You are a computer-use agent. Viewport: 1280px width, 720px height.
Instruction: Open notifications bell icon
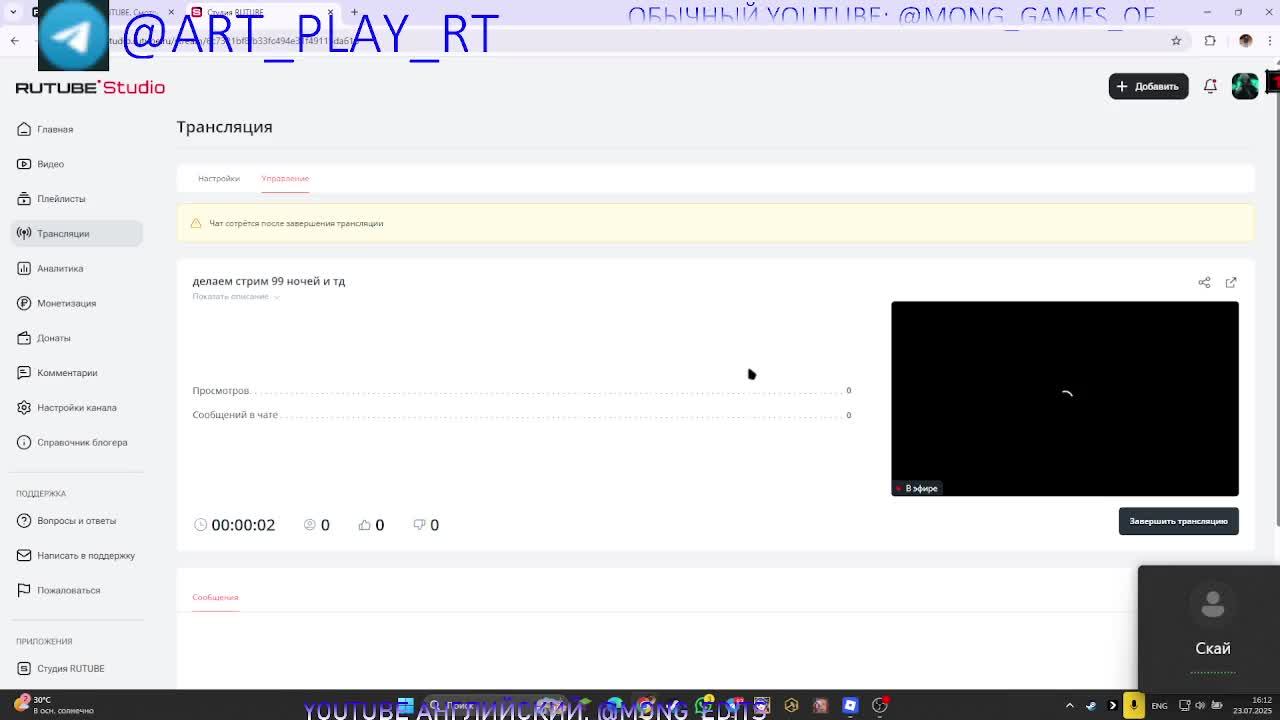coord(1210,86)
